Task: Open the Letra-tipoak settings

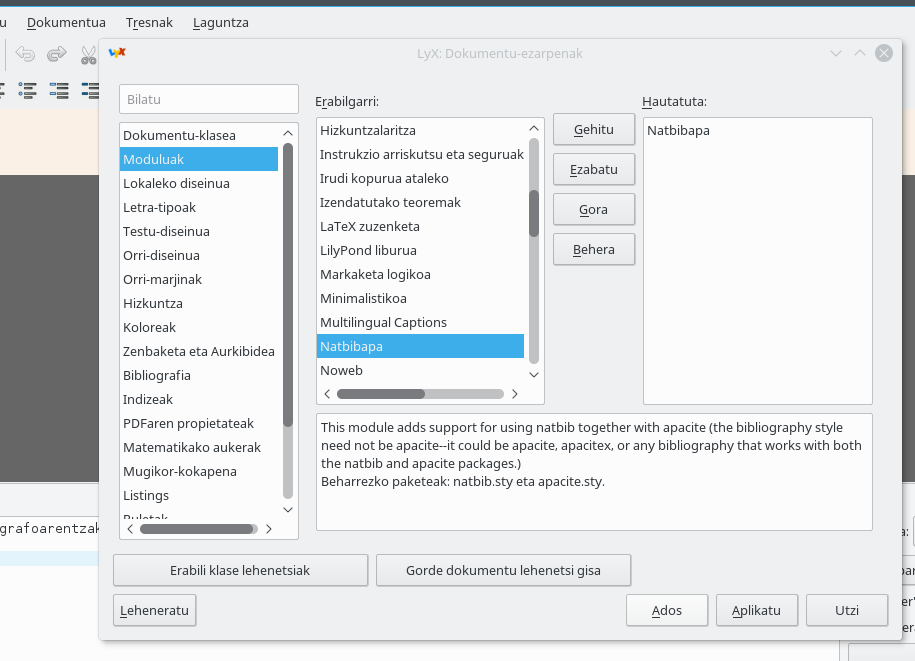Action: point(198,207)
